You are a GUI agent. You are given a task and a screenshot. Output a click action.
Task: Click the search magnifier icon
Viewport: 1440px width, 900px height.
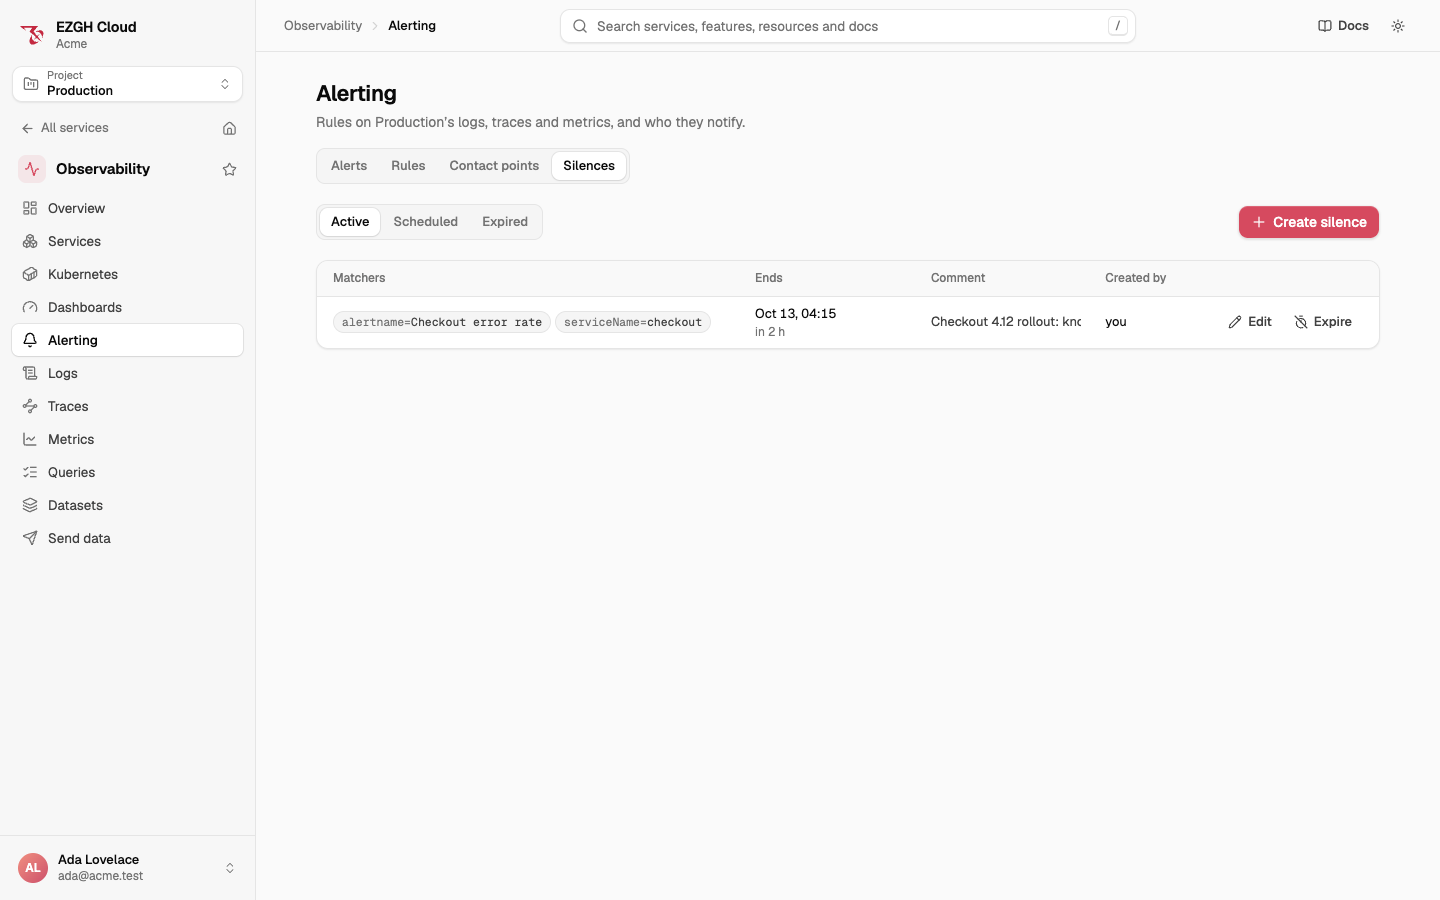point(580,26)
